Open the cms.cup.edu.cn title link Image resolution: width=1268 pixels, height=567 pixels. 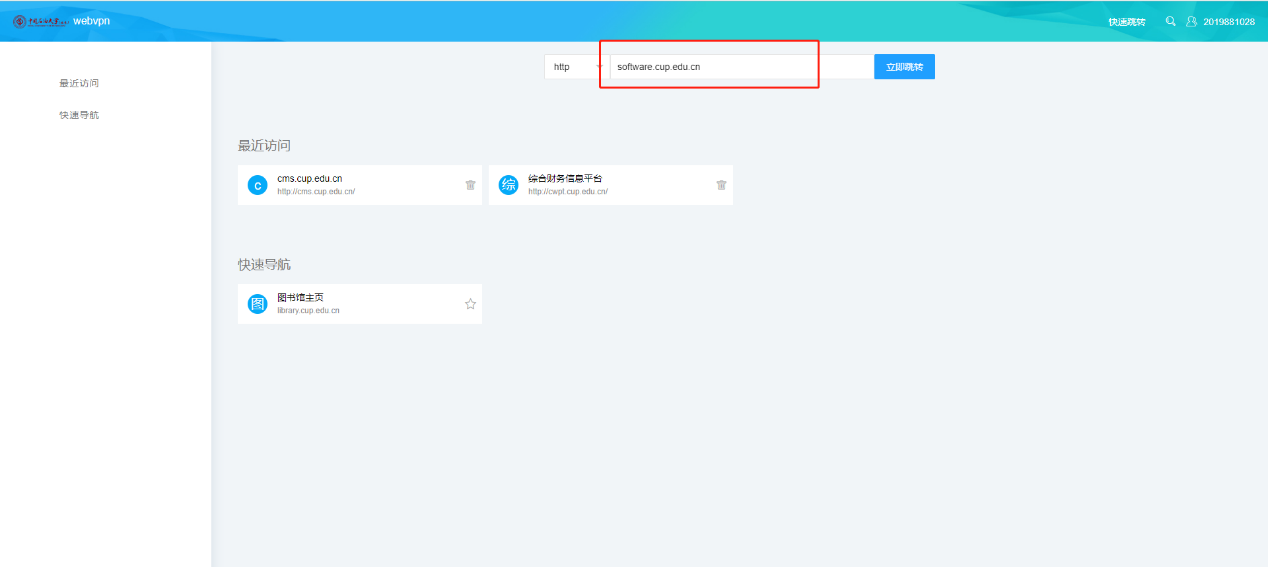[x=309, y=179]
